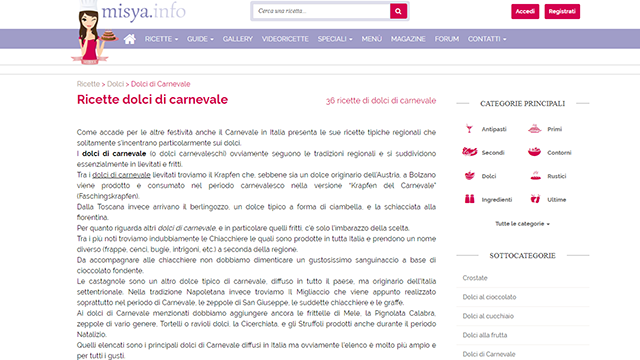Click Antipasti category label
Viewport: 640px width, 360px height.
click(x=494, y=129)
